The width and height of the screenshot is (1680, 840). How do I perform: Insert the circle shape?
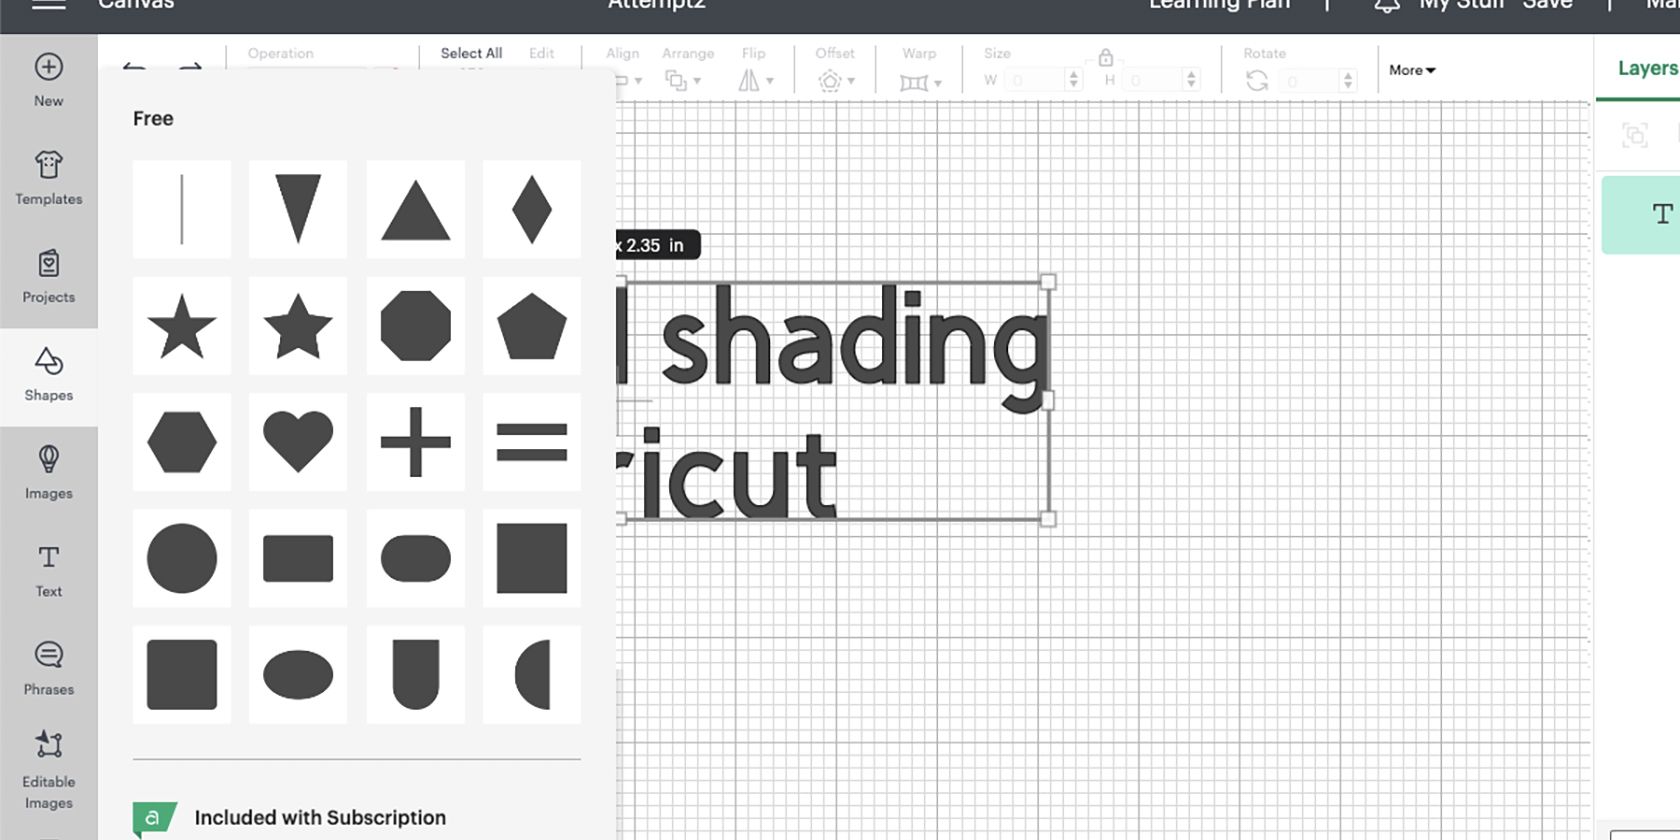[181, 558]
